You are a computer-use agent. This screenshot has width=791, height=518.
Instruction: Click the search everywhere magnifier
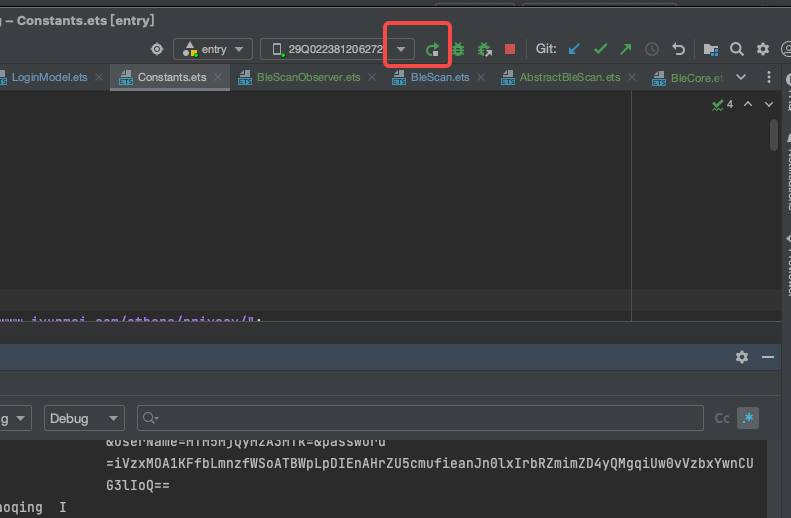pyautogui.click(x=737, y=49)
